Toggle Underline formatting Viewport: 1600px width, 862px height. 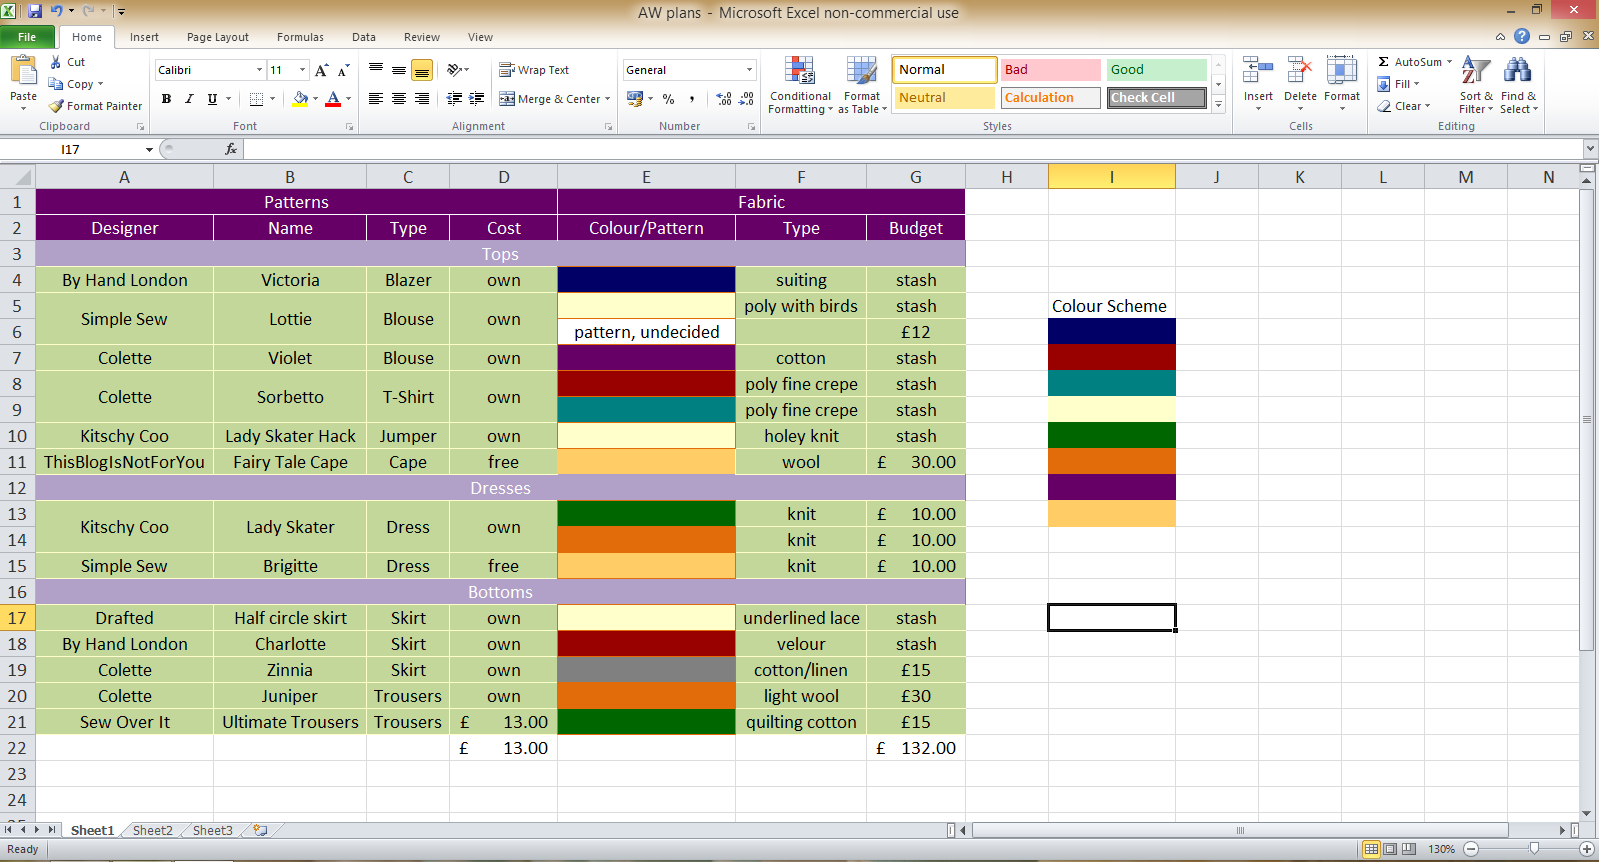pos(212,99)
